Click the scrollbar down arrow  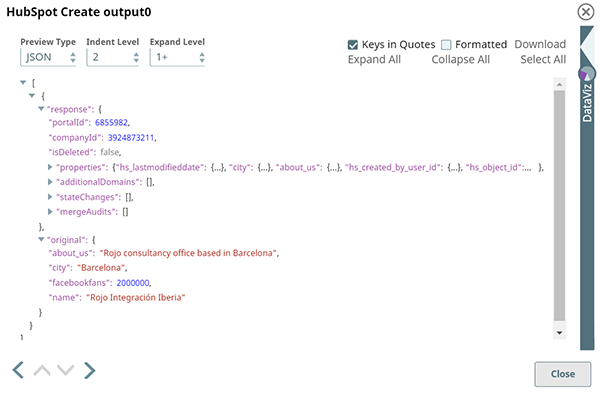559,333
